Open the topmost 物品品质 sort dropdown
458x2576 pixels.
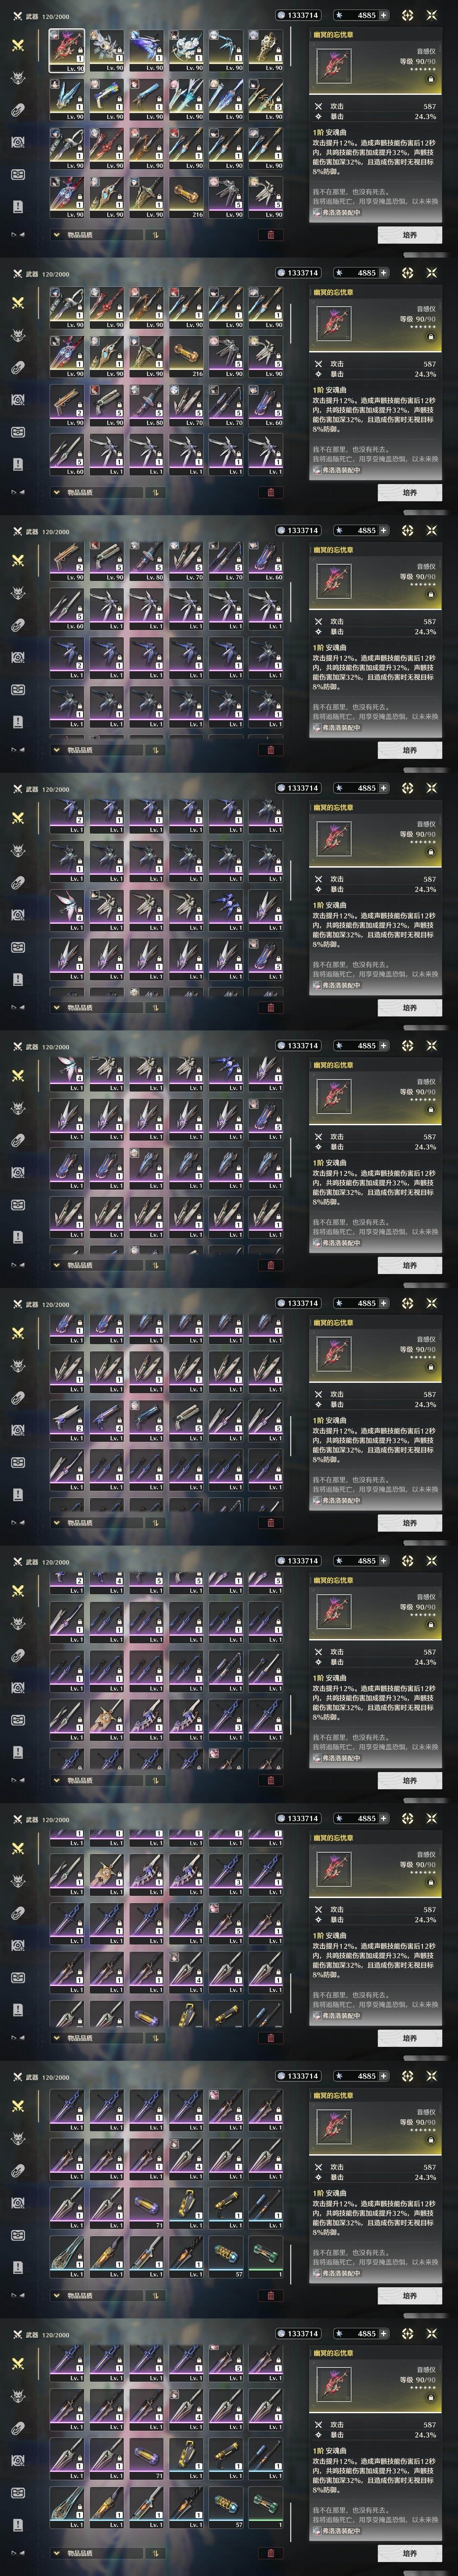(x=96, y=235)
